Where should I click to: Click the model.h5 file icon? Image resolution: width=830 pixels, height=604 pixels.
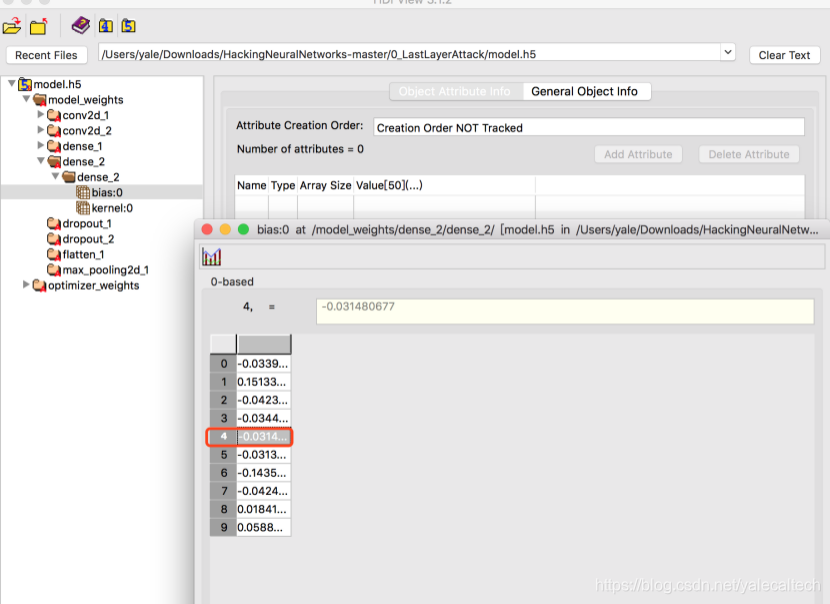click(25, 84)
